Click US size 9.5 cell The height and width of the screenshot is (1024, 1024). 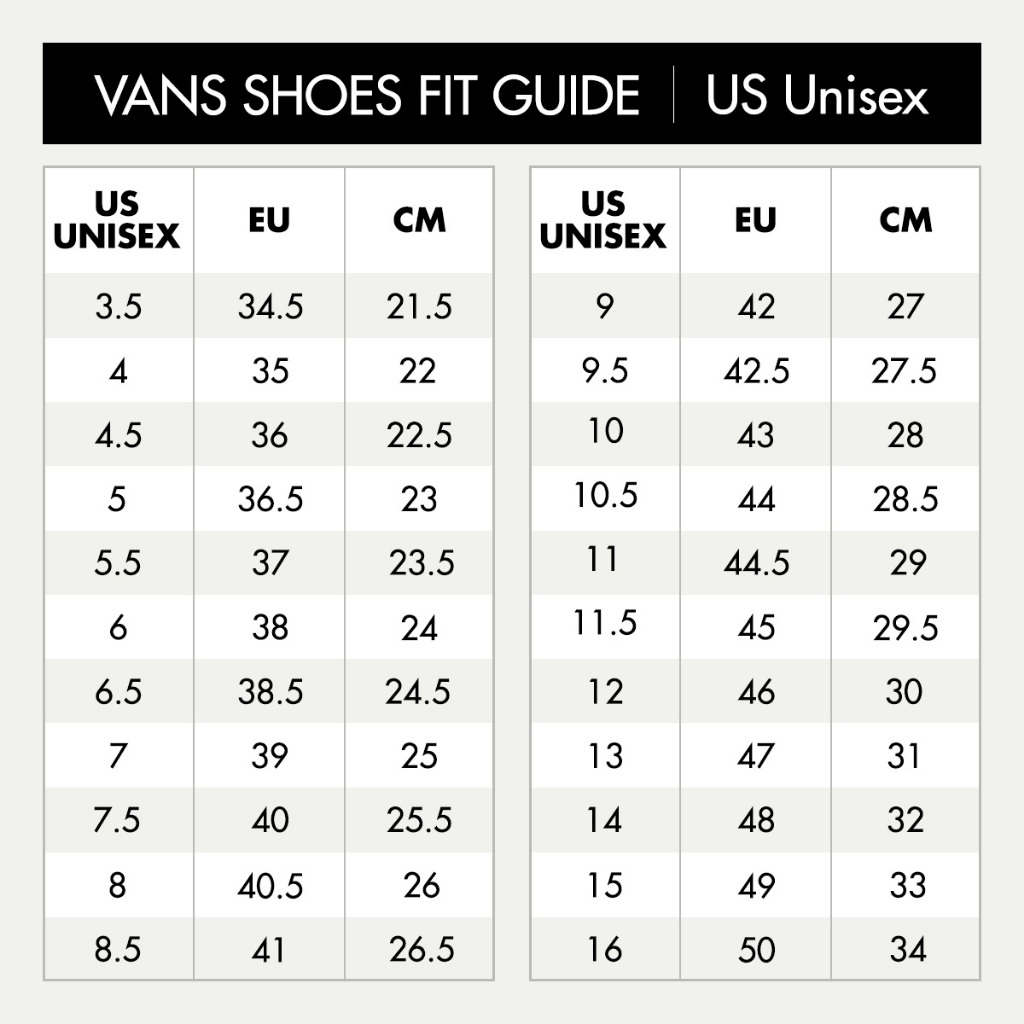click(604, 371)
